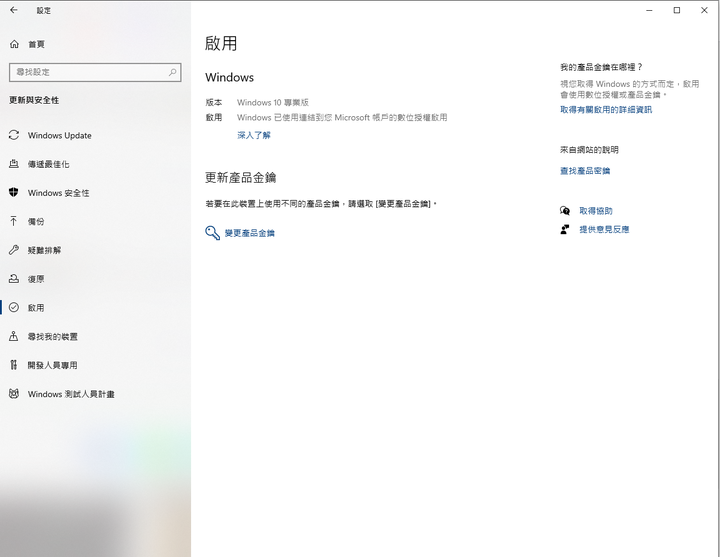Click the key icon for 變更產品金鑰
This screenshot has height=557, width=720.
click(x=213, y=233)
